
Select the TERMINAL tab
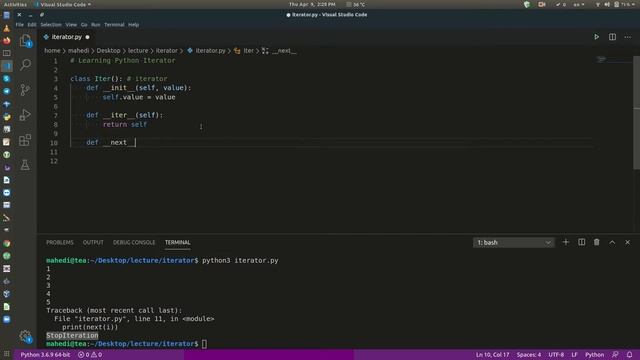178,242
